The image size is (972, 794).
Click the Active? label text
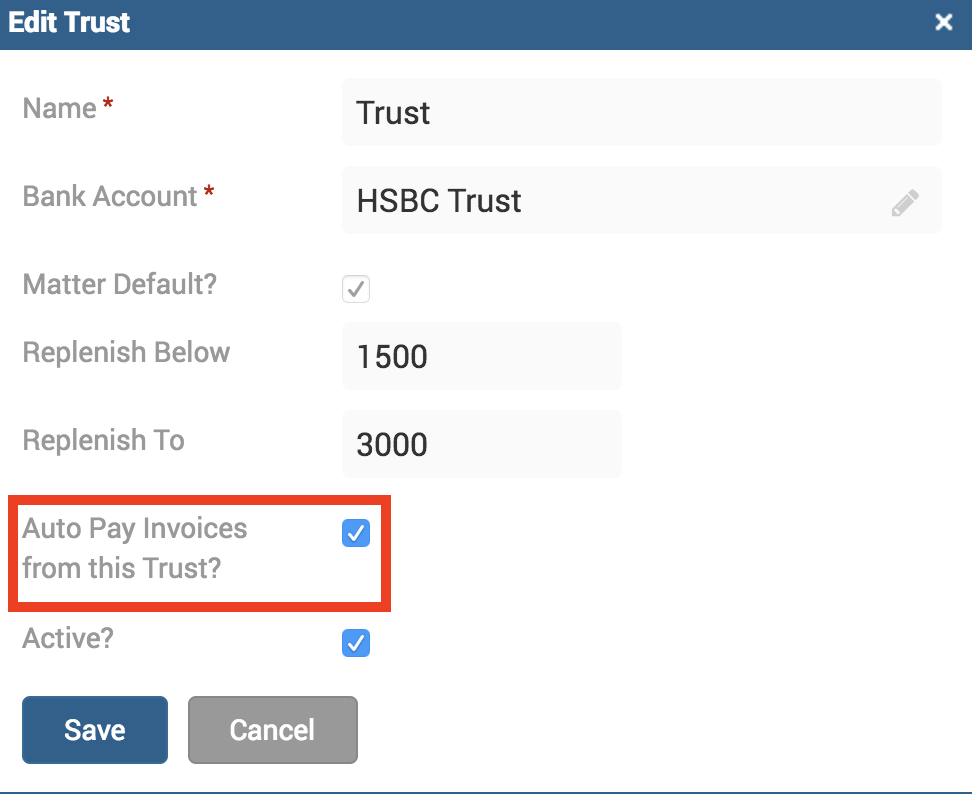(68, 638)
